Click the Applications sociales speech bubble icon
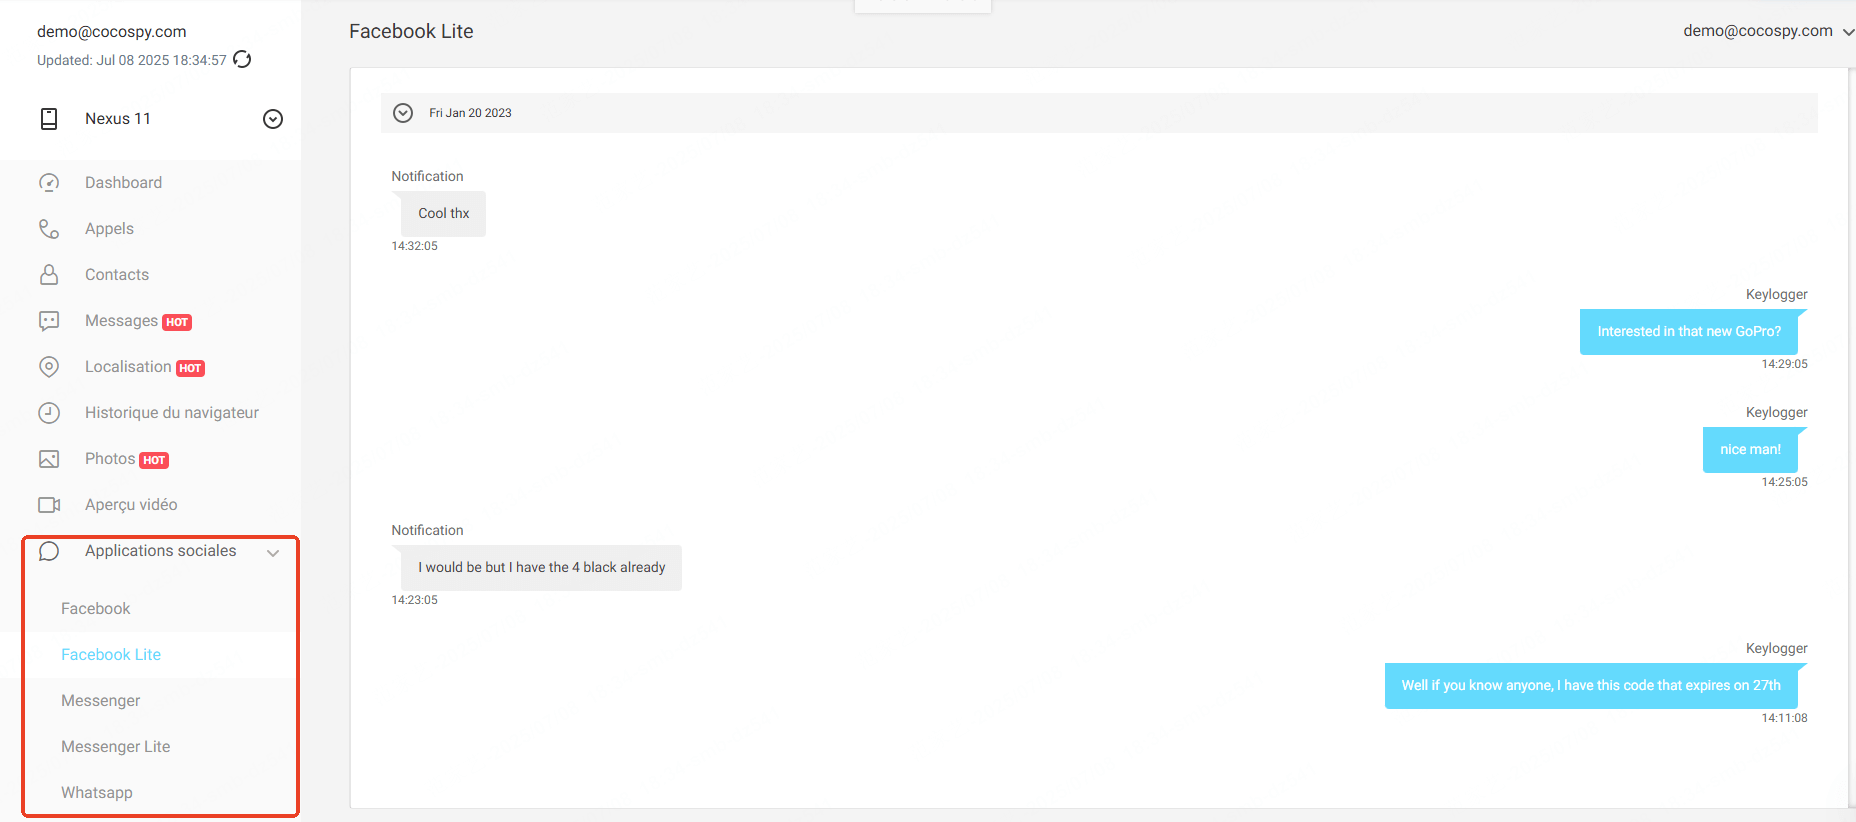1856x822 pixels. [49, 551]
